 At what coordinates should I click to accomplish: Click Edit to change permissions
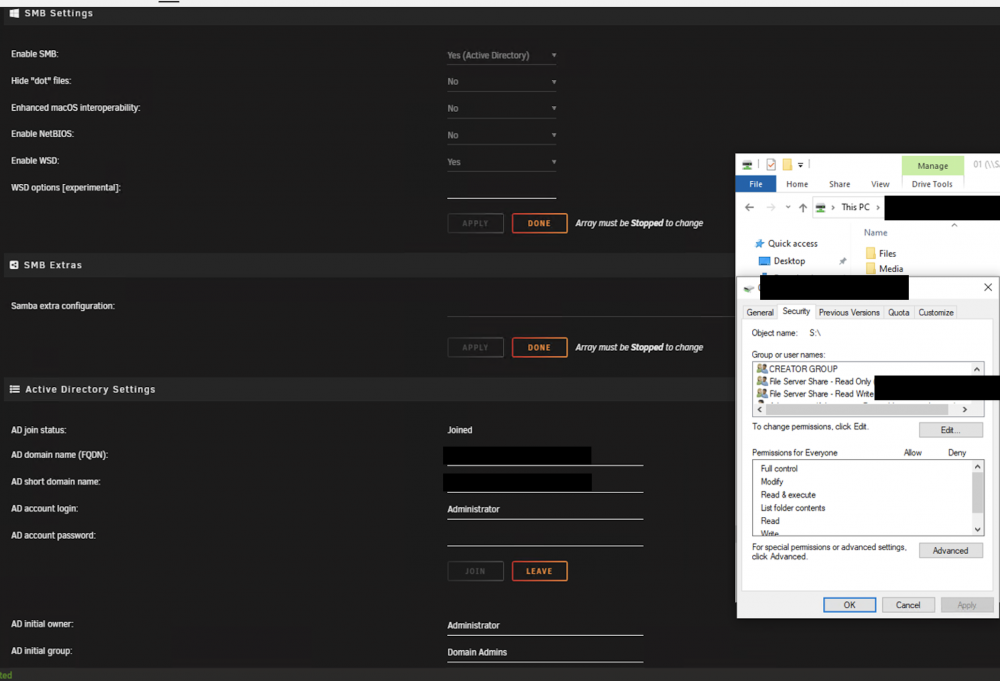pos(950,430)
